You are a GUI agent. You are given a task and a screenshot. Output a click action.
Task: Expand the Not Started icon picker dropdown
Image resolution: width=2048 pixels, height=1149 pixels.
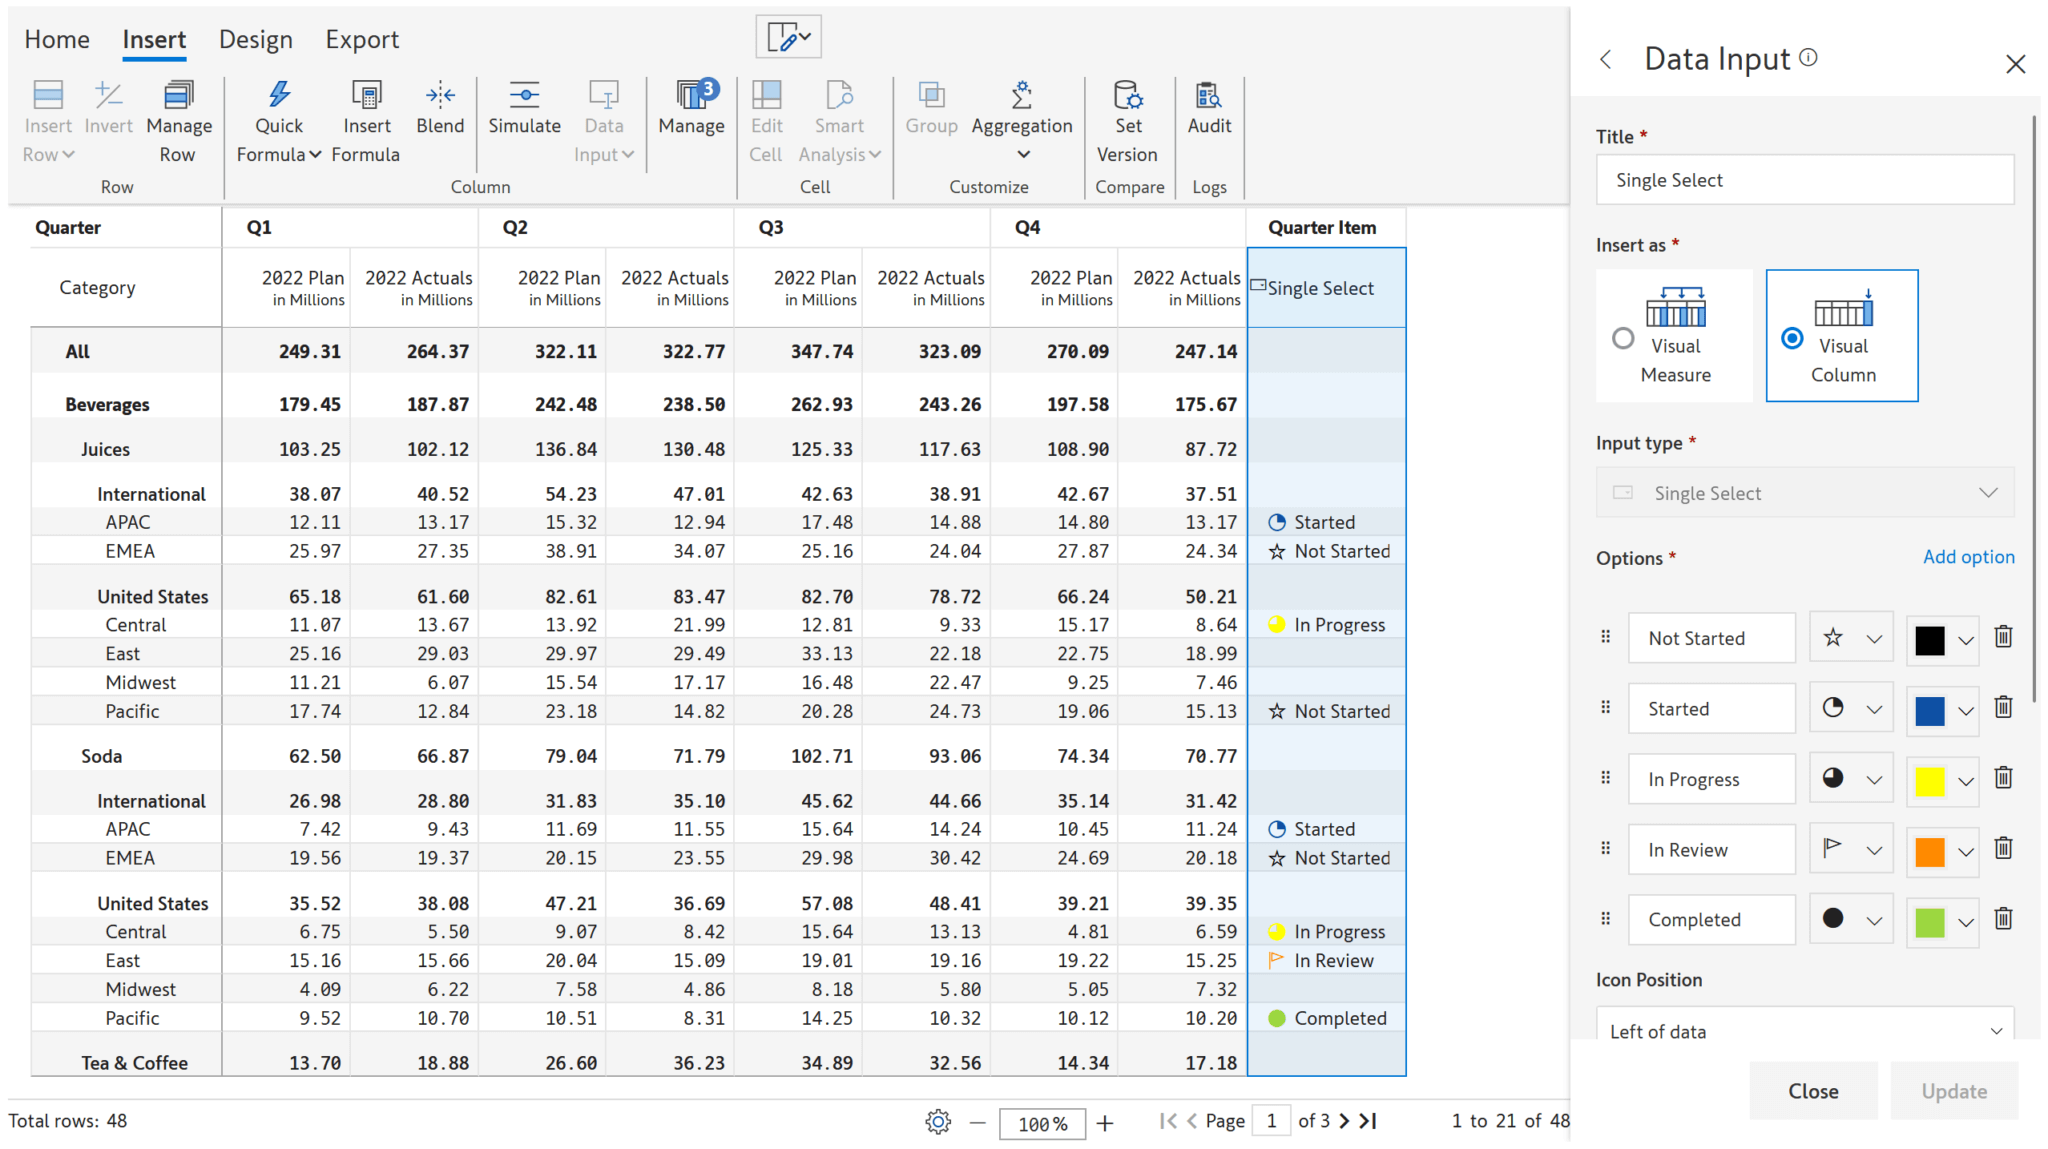pos(1874,639)
